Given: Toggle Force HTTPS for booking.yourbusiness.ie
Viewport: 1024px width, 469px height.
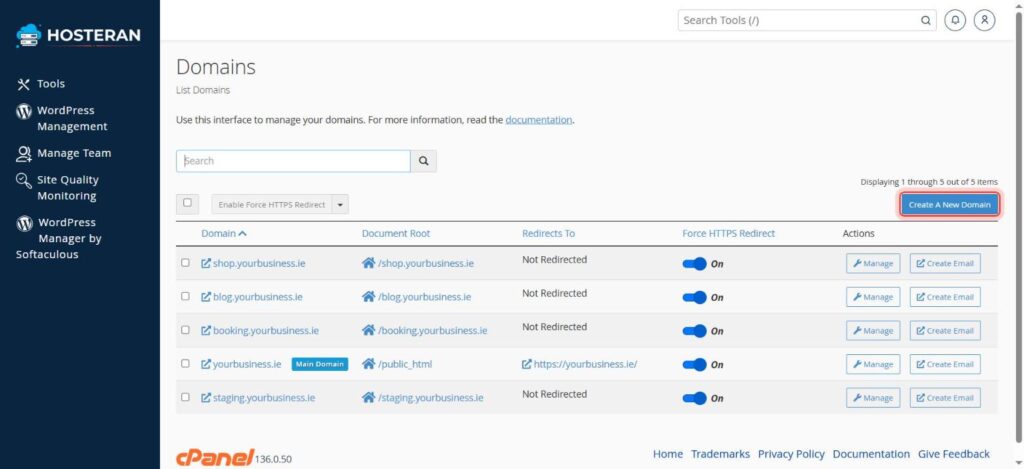Looking at the screenshot, I should pos(694,331).
